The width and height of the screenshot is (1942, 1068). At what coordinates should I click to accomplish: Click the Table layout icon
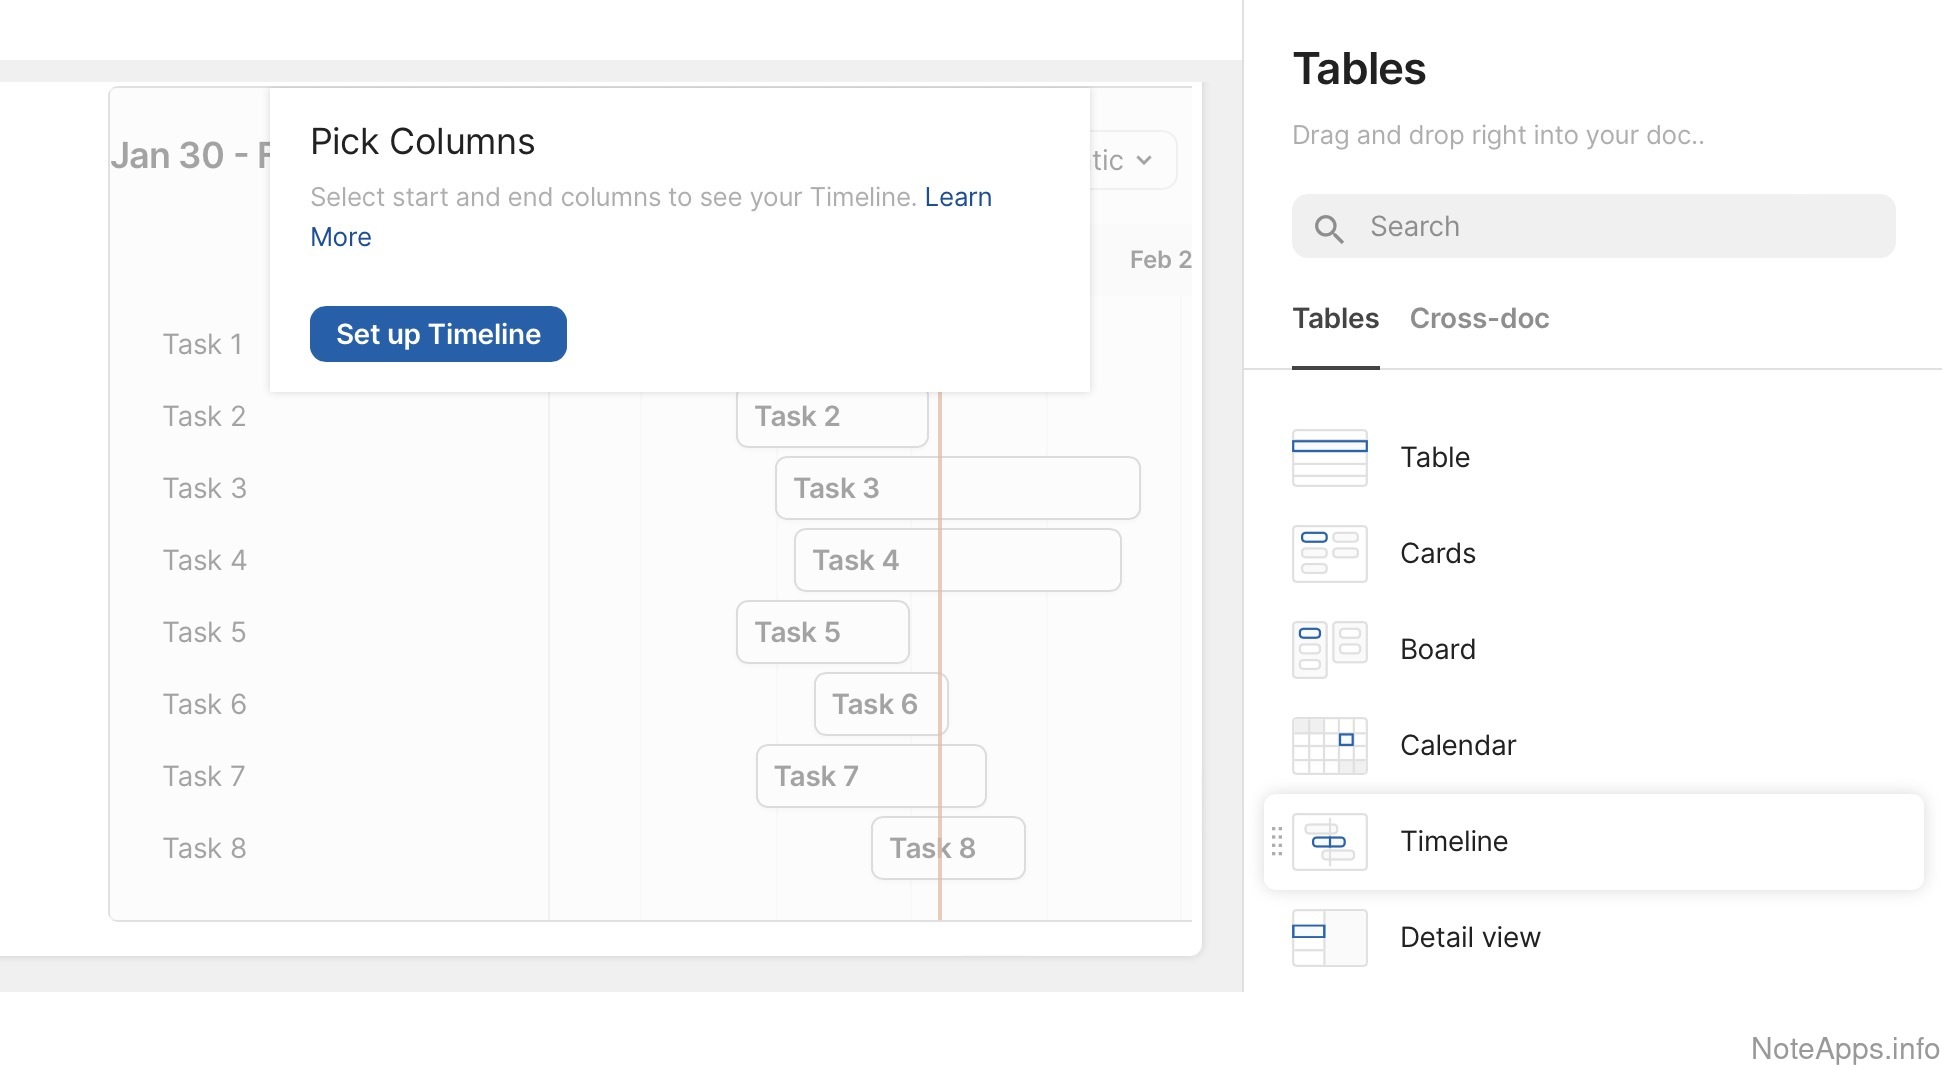(1329, 458)
